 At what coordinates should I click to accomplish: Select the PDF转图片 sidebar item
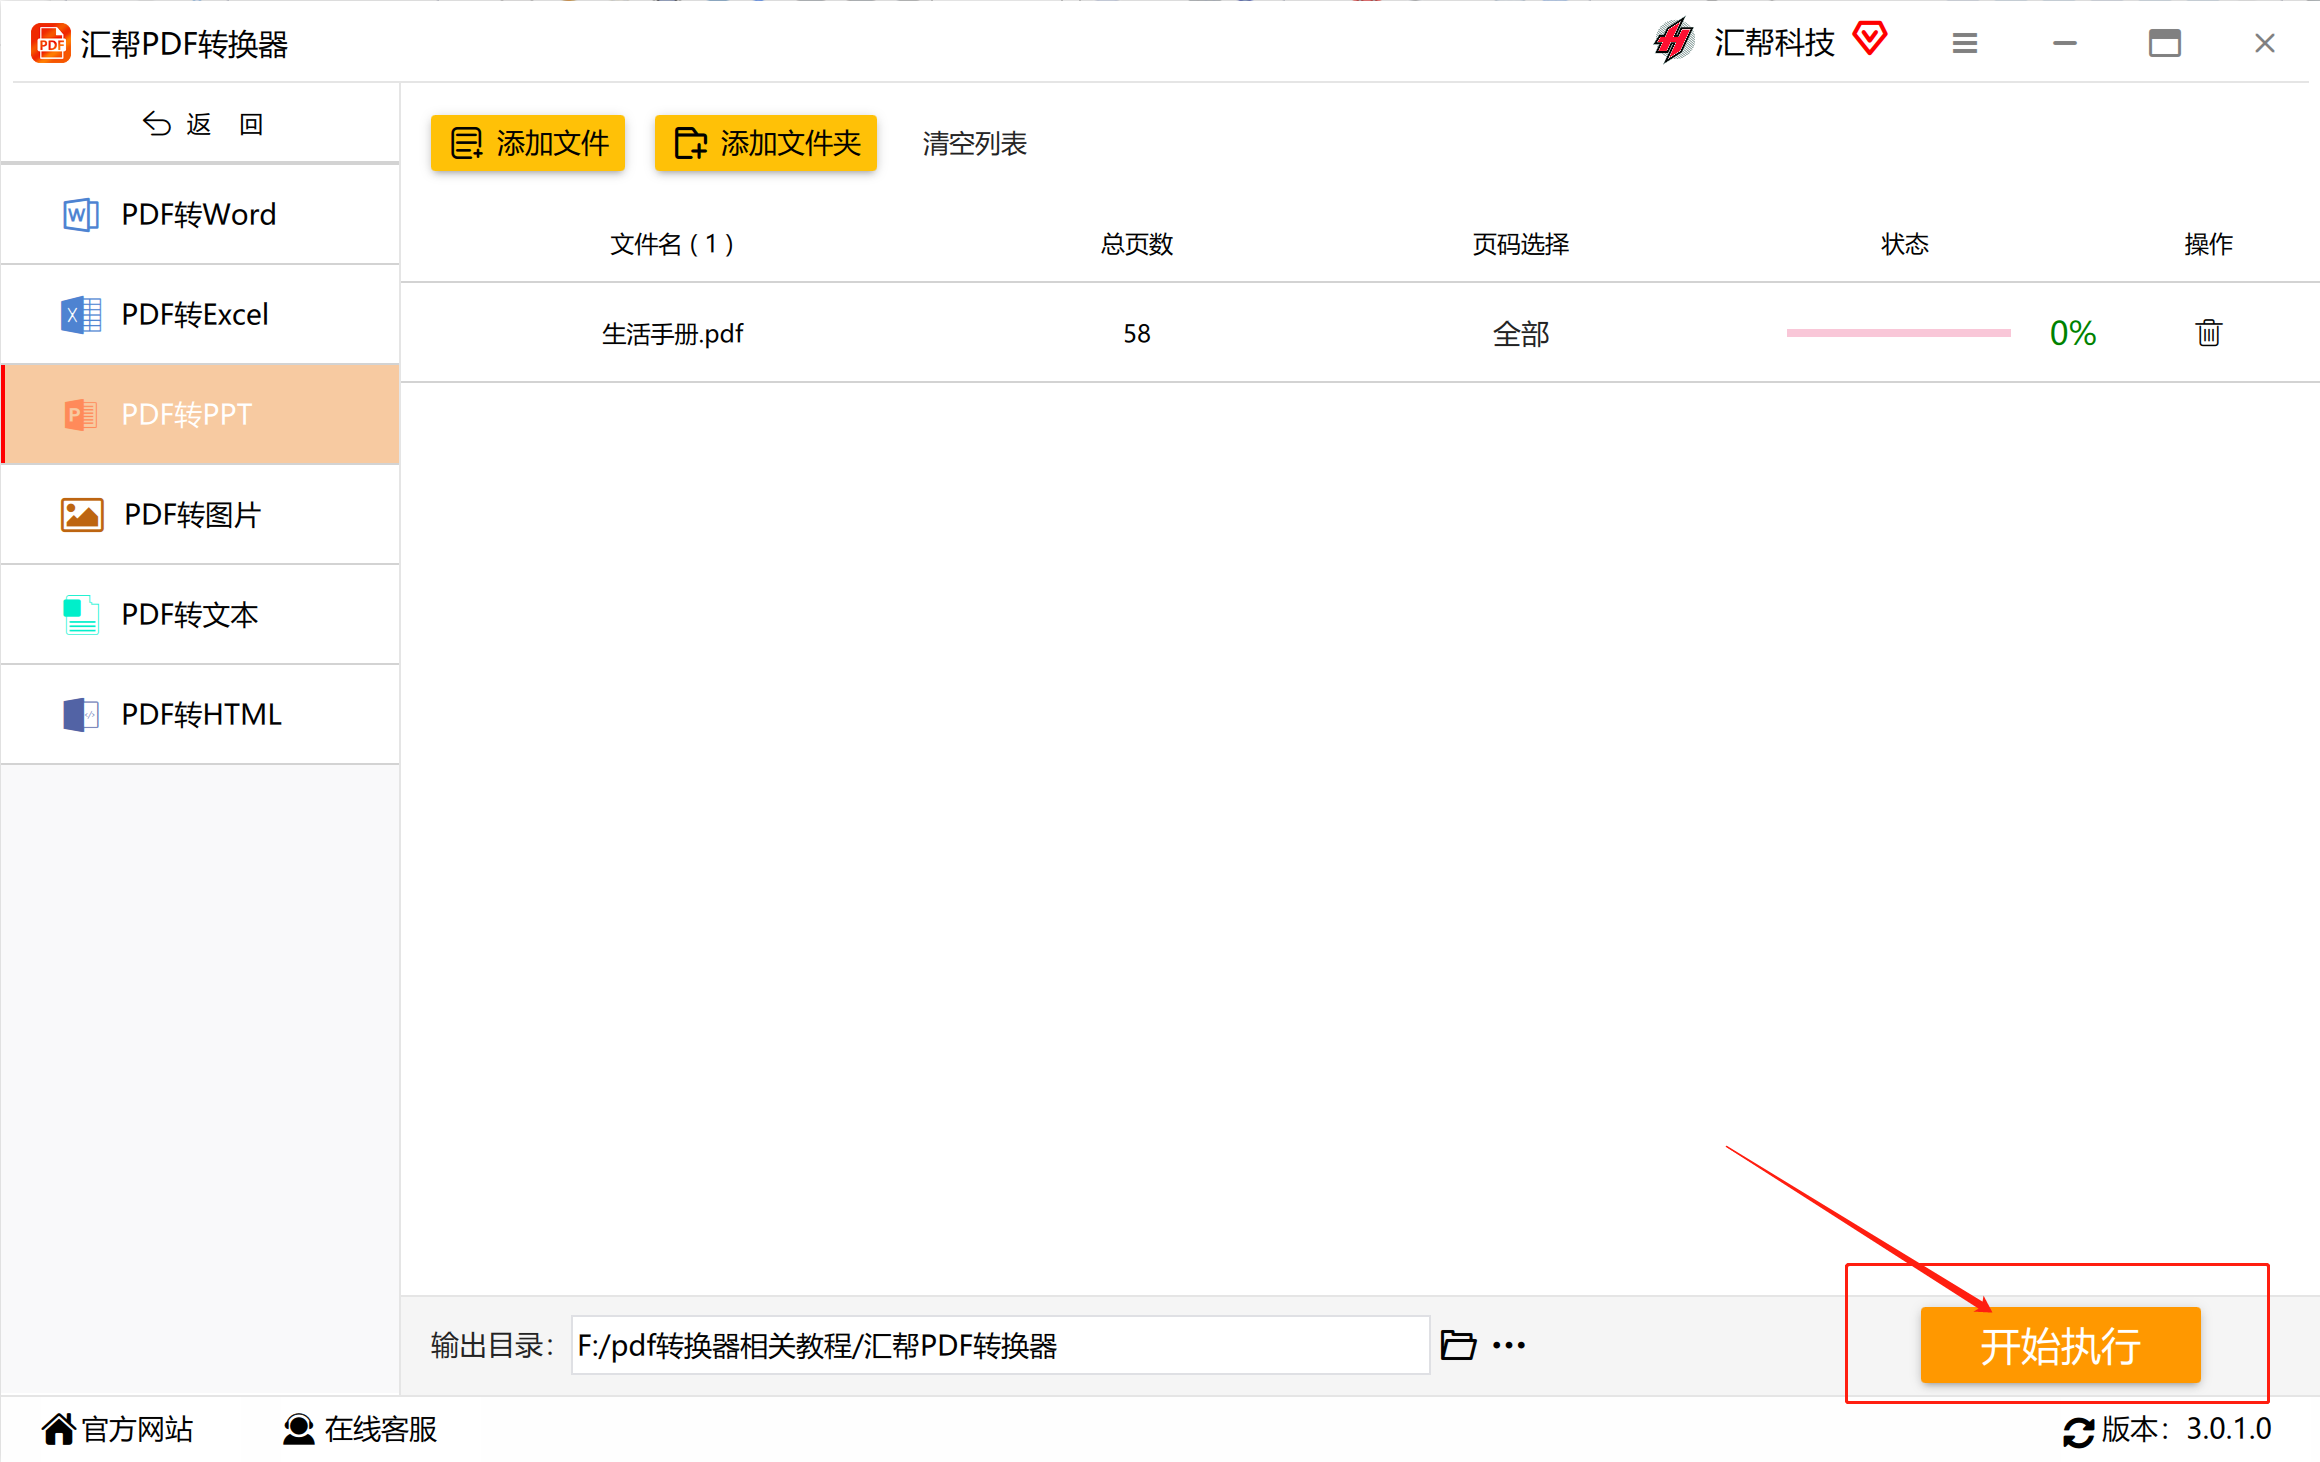point(201,514)
